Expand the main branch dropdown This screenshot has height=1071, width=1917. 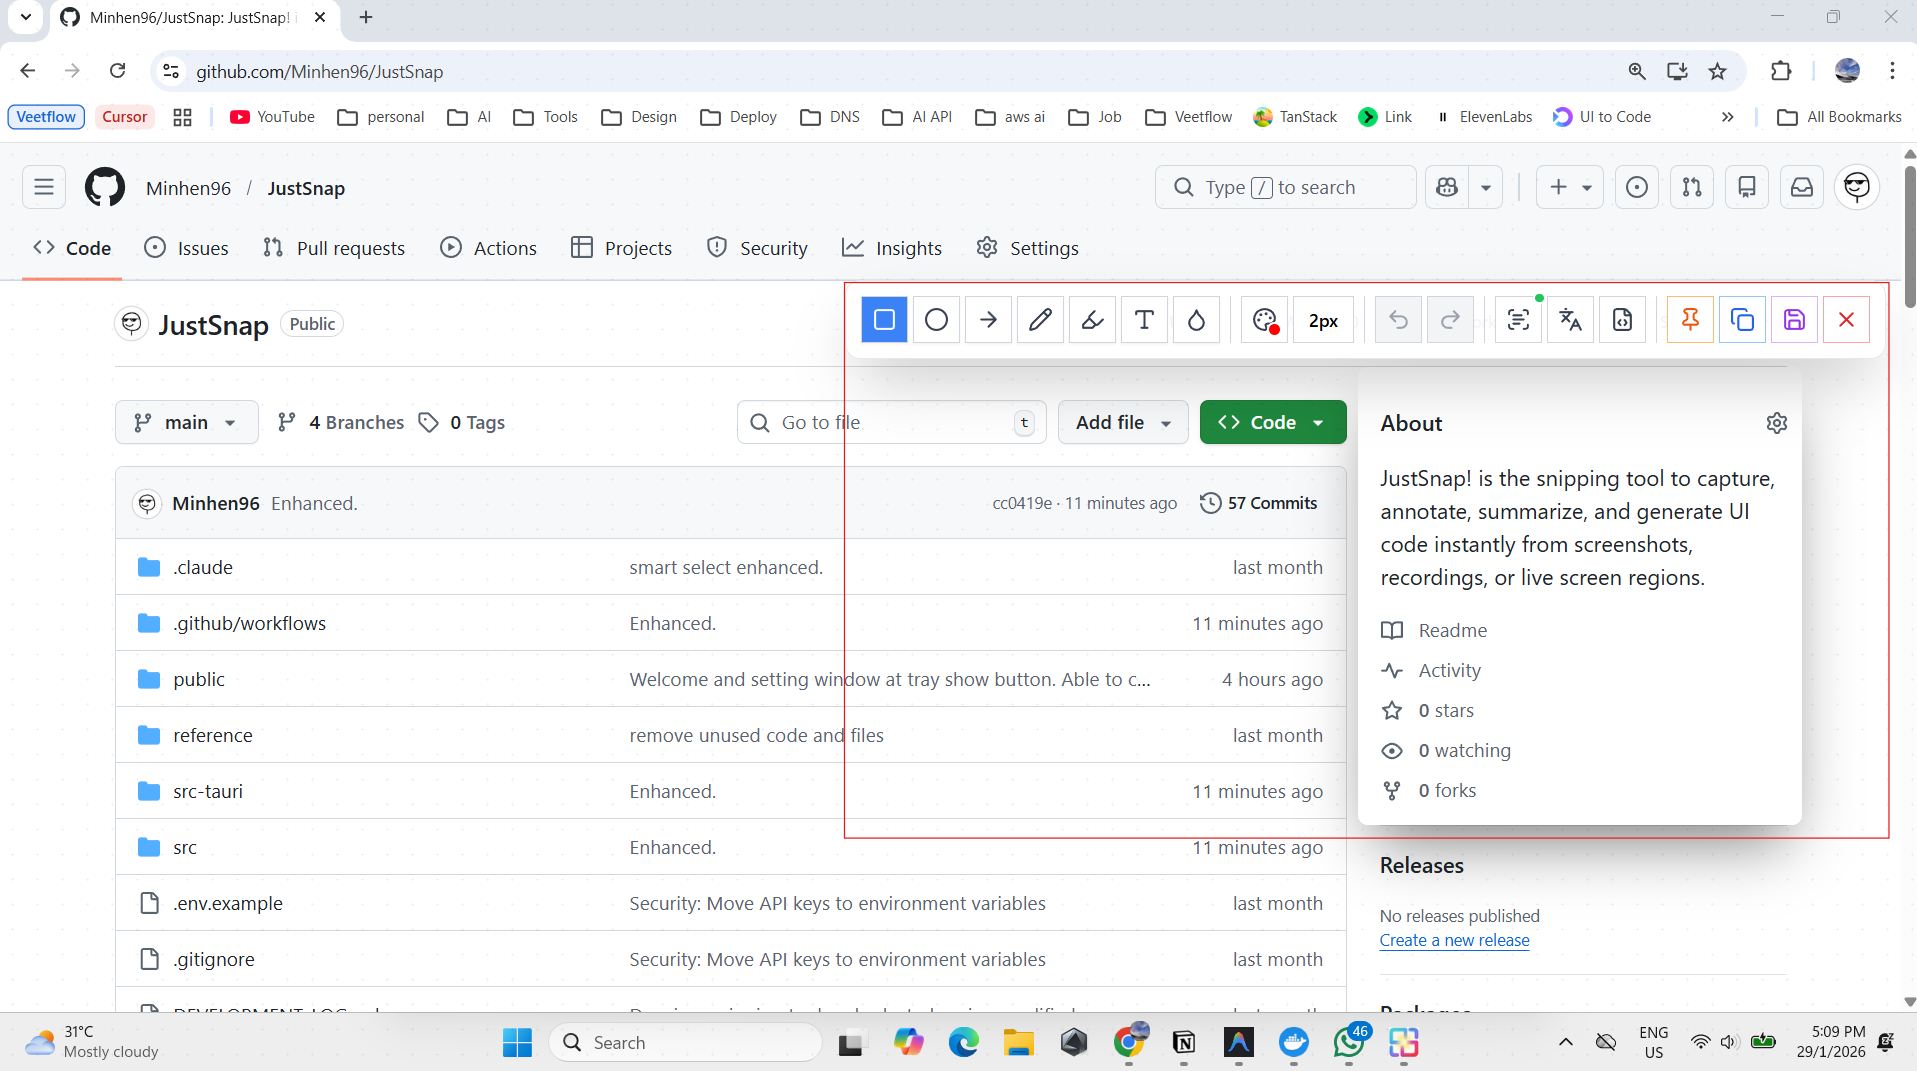(x=187, y=422)
